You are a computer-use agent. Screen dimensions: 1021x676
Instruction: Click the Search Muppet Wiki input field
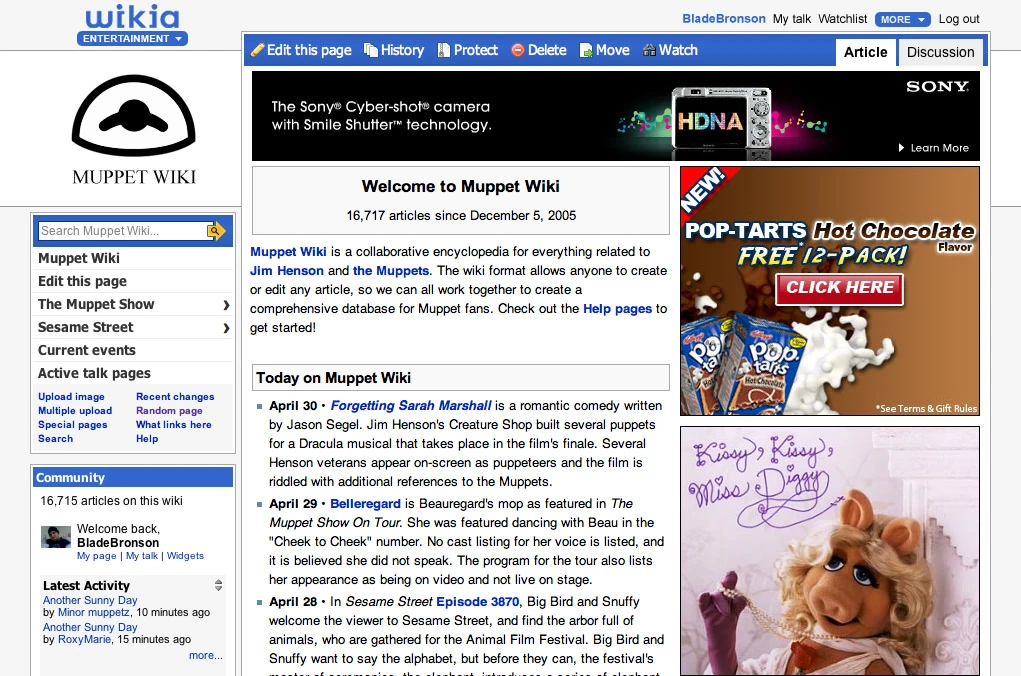pos(122,231)
